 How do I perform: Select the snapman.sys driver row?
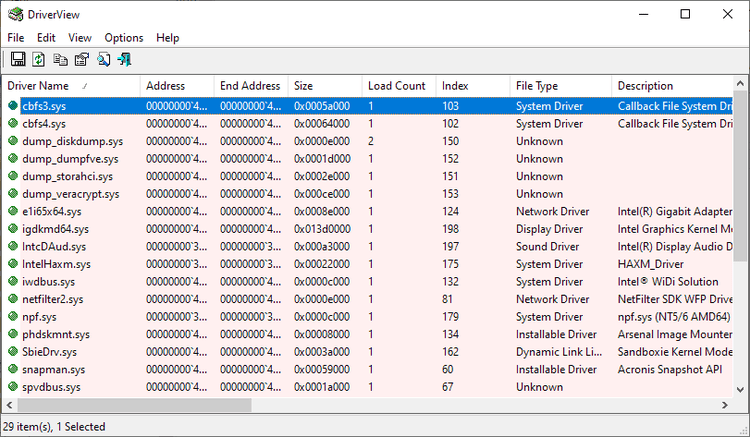[x=367, y=369]
